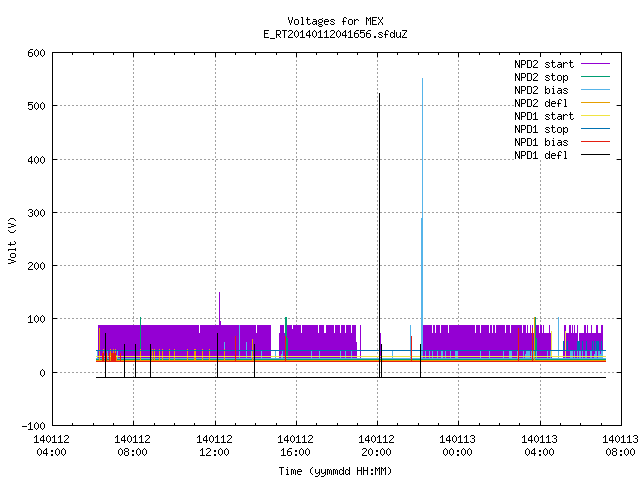Image resolution: width=640 pixels, height=480 pixels.
Task: Click the y-axis tick value 200
Action: [36, 266]
